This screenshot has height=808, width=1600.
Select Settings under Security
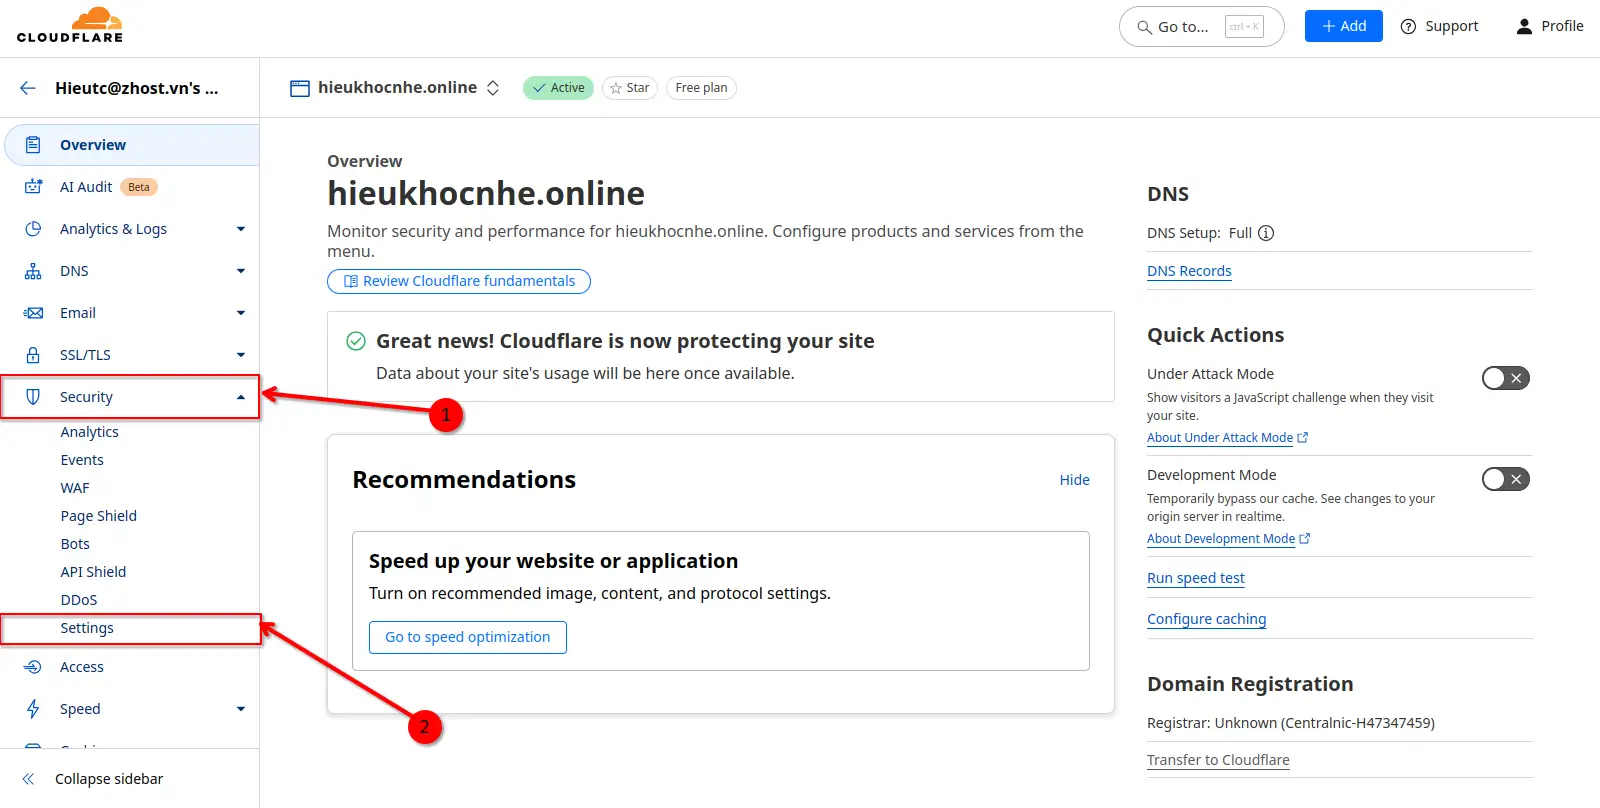(x=87, y=628)
